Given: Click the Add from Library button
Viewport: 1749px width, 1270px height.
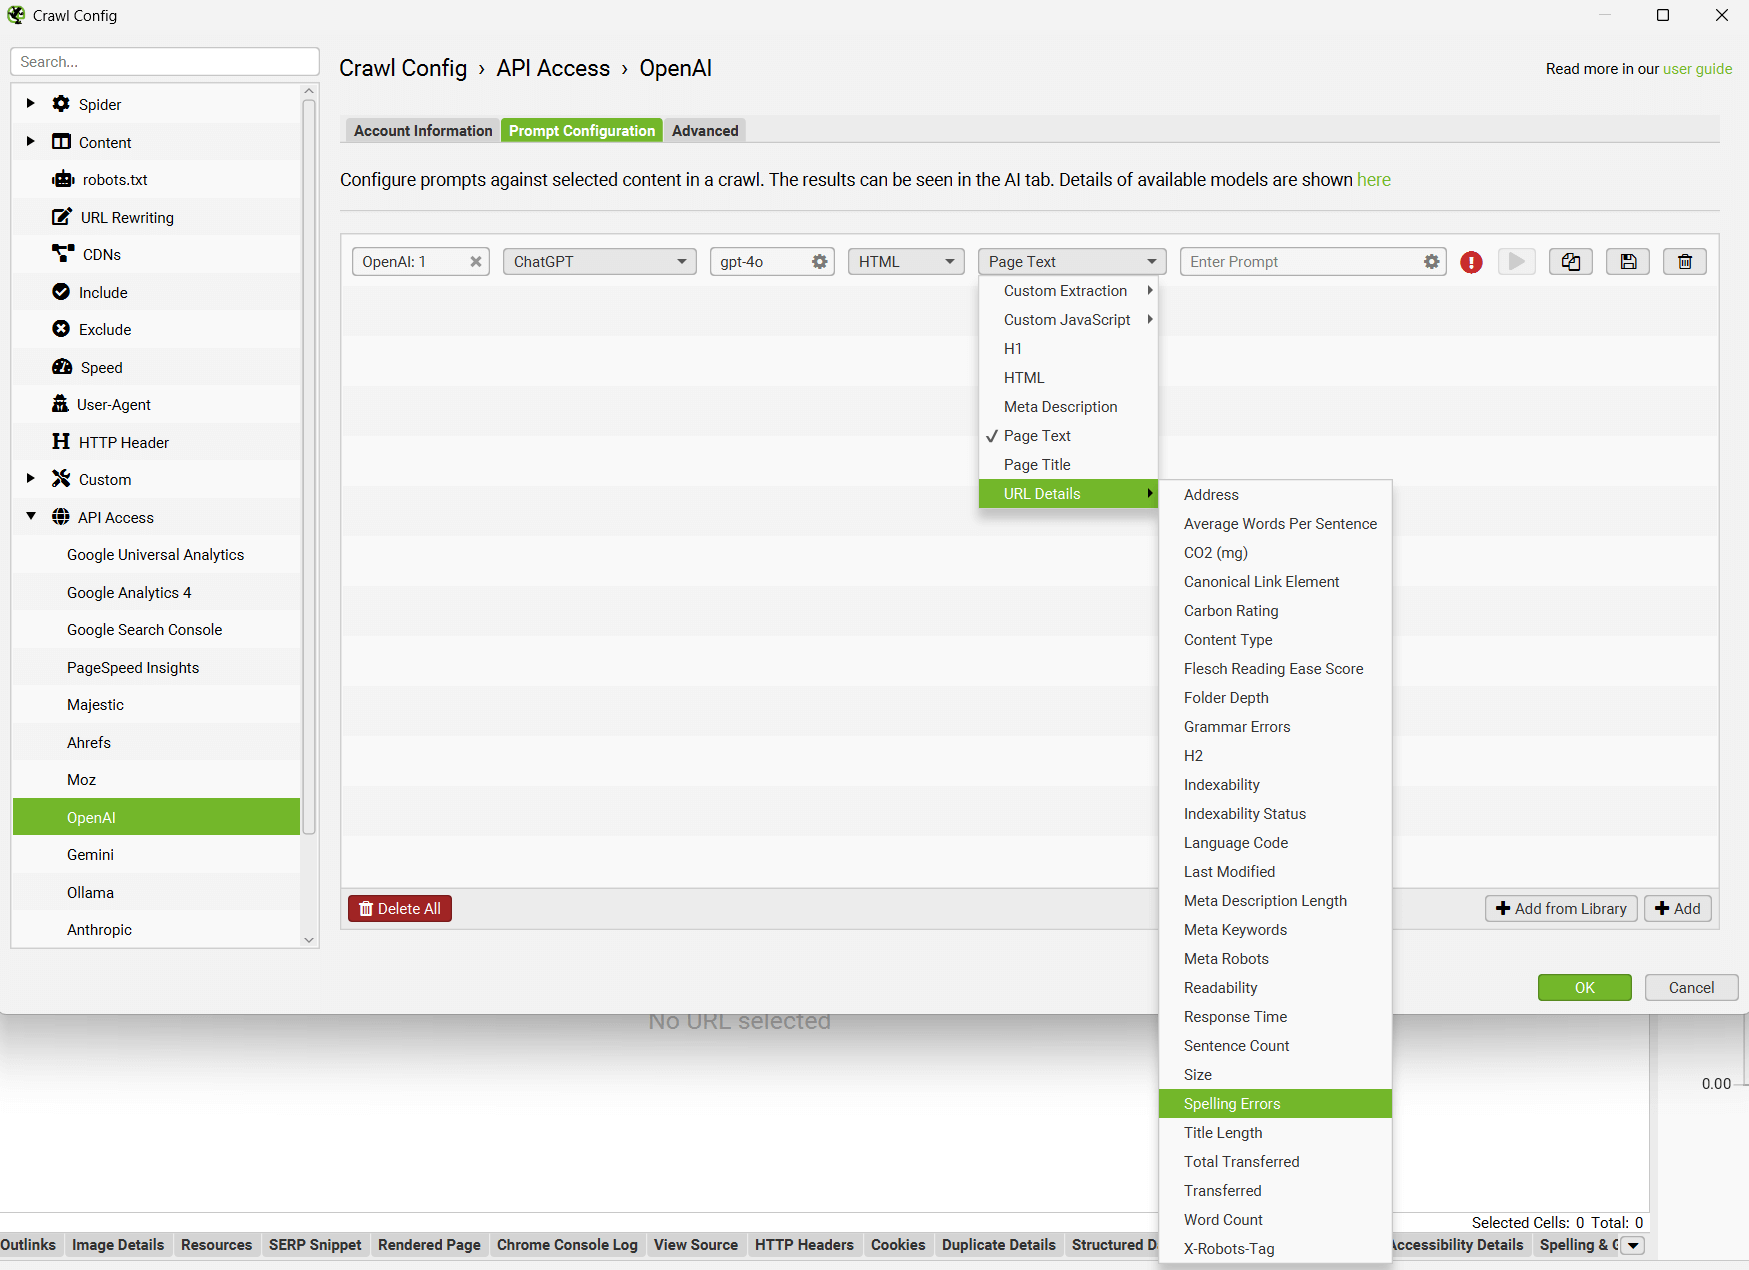Looking at the screenshot, I should pyautogui.click(x=1560, y=909).
